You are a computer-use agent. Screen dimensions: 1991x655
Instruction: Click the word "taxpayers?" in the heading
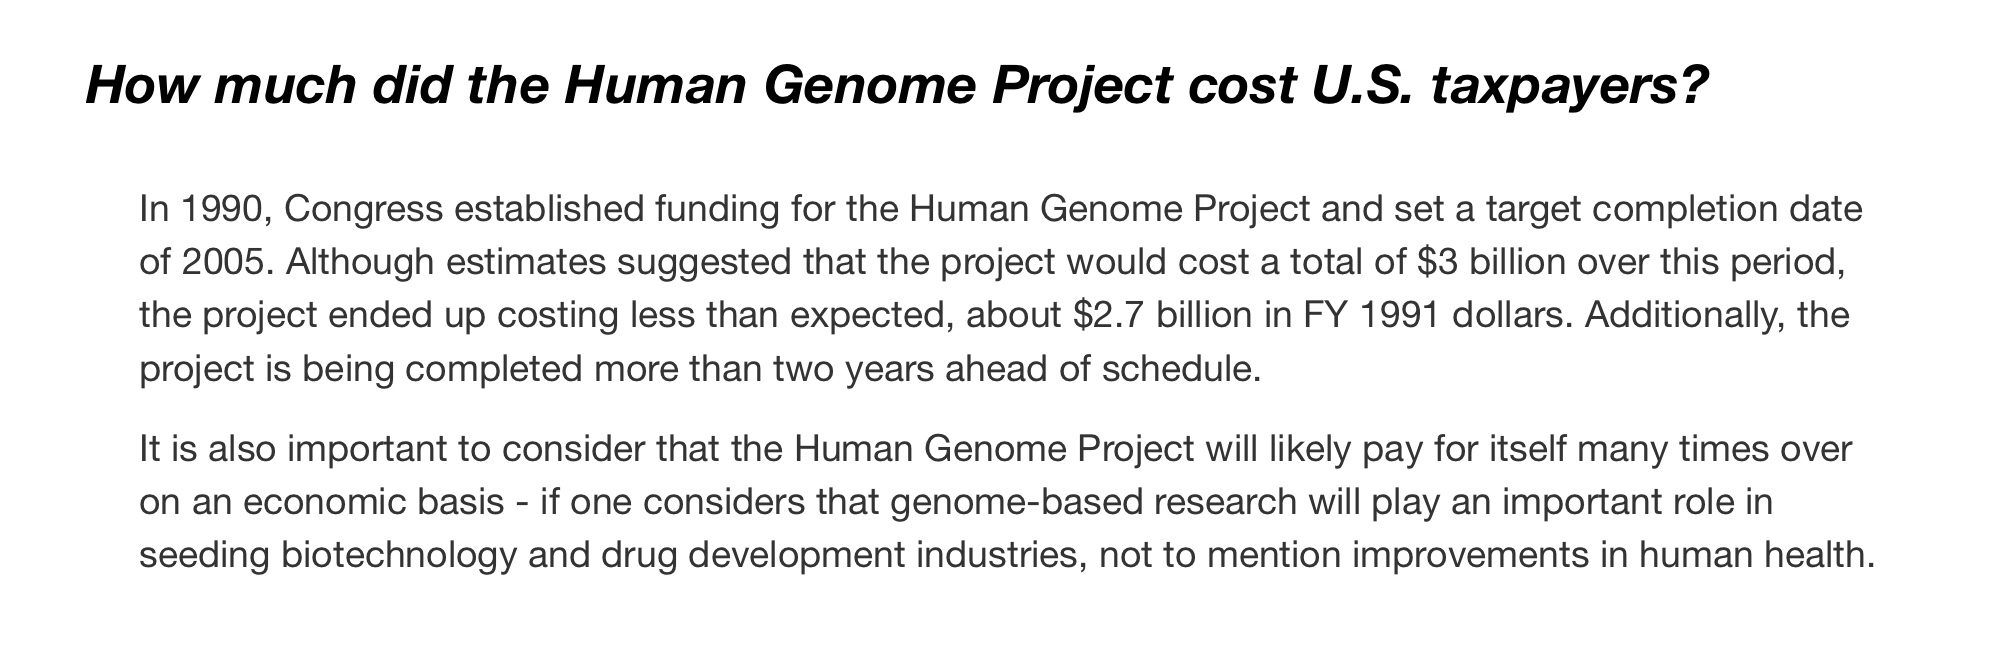click(1567, 86)
